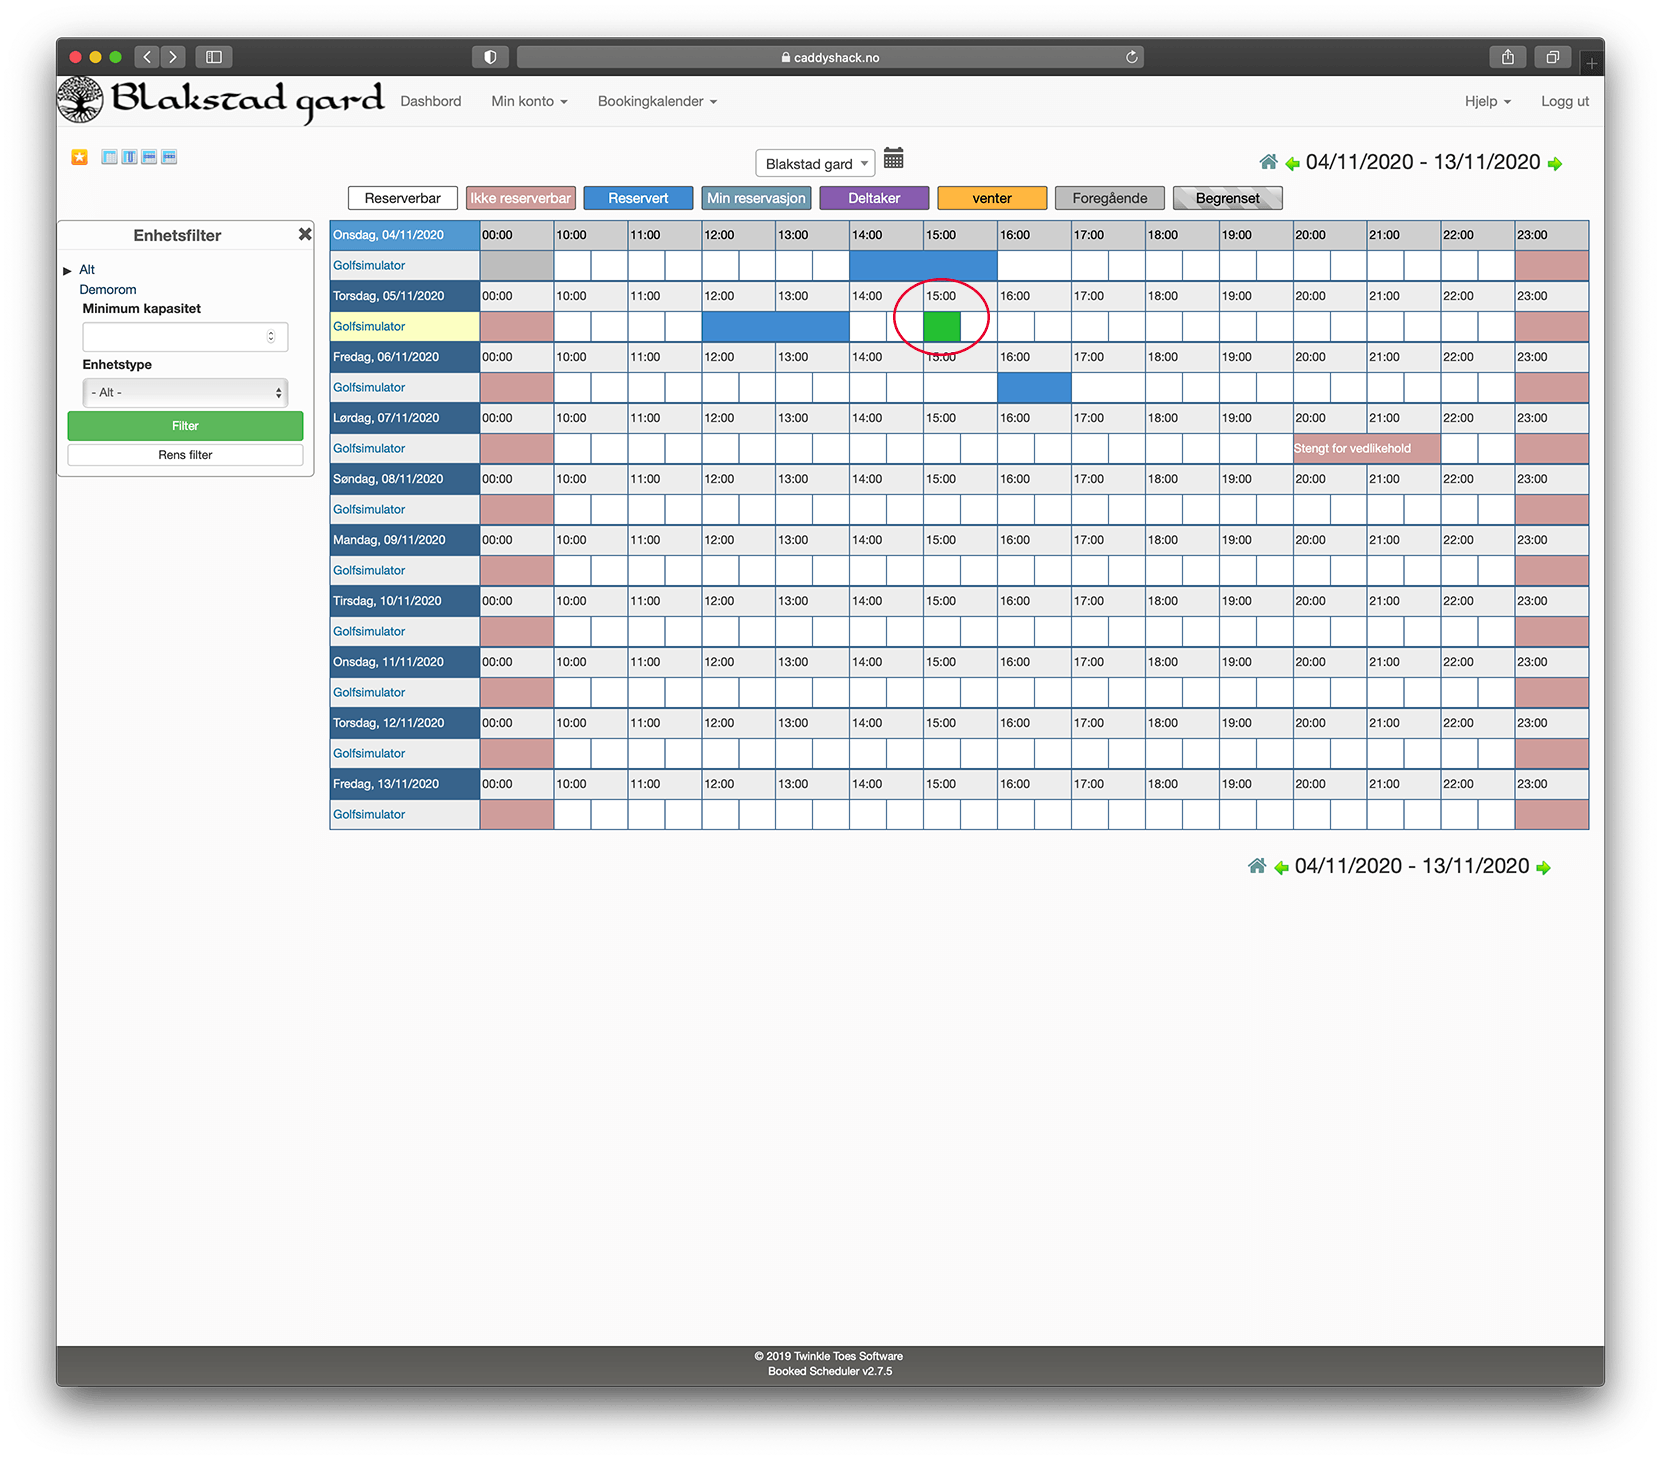
Task: Click the Rens filter button
Action: 185,455
